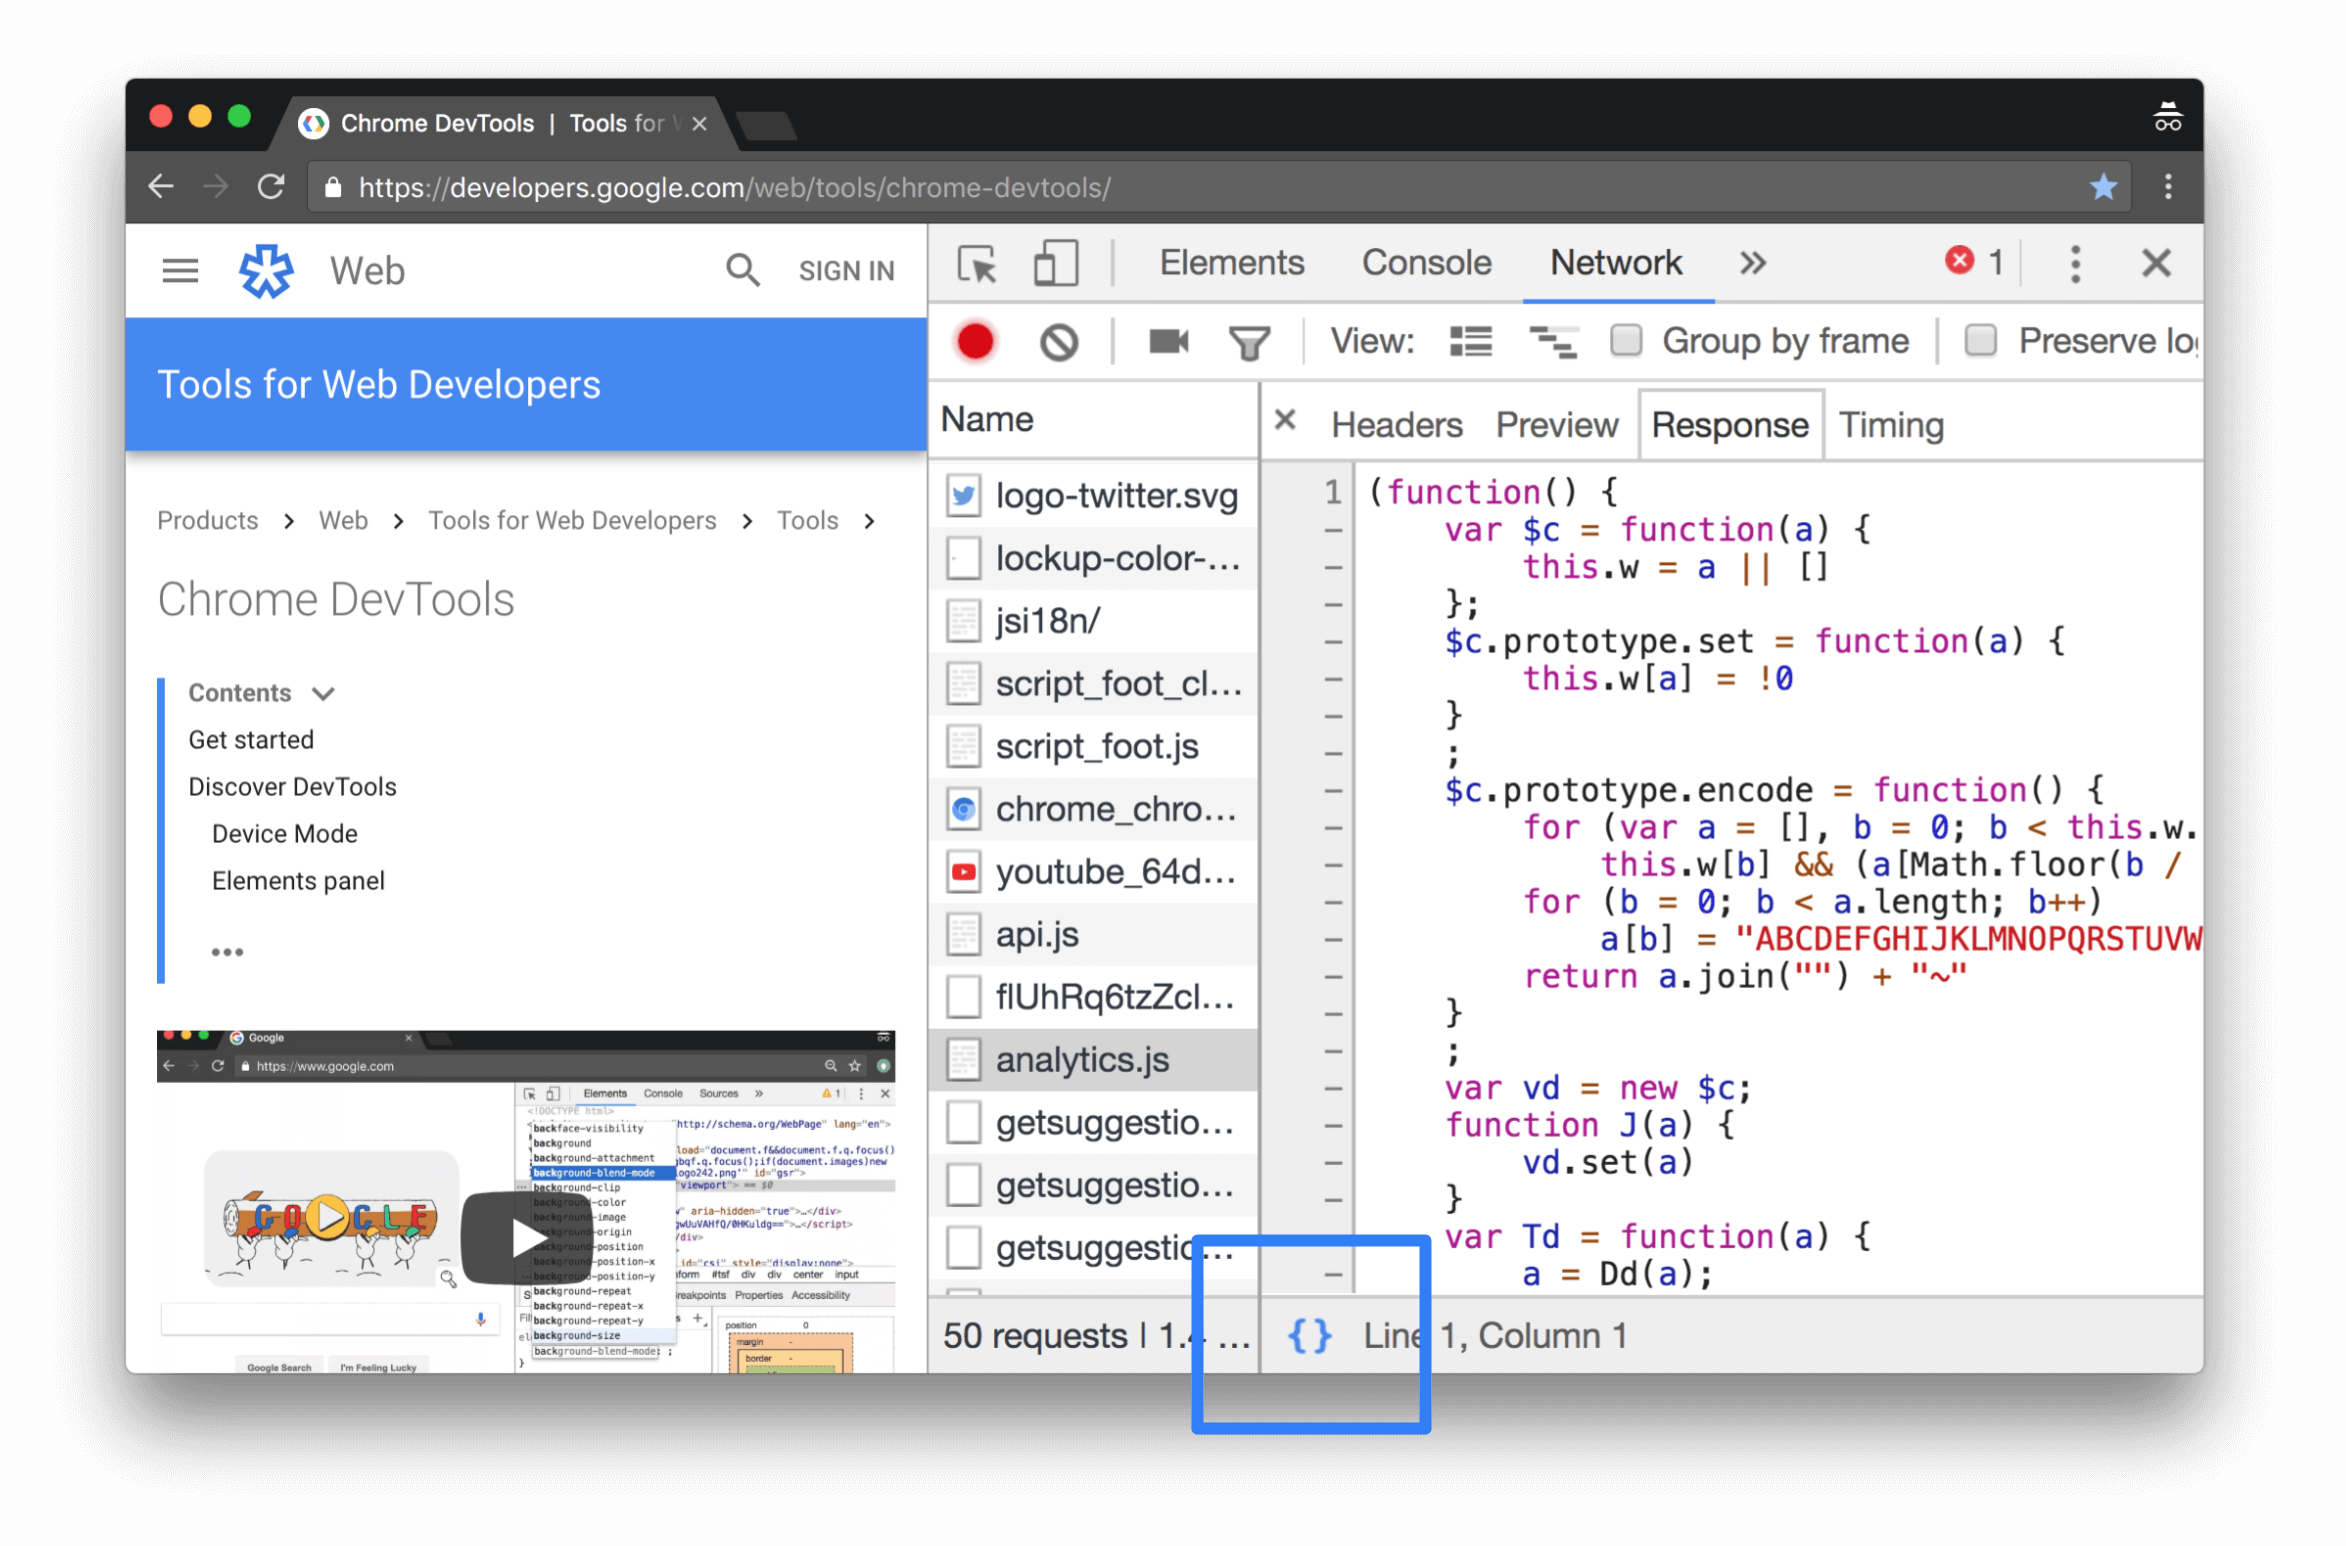
Task: Select the Response tab
Action: click(x=1728, y=424)
